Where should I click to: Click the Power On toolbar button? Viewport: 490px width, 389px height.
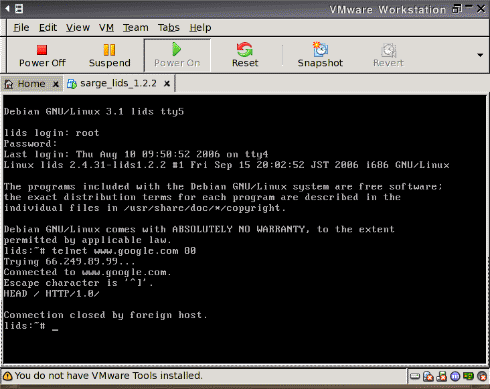[177, 55]
